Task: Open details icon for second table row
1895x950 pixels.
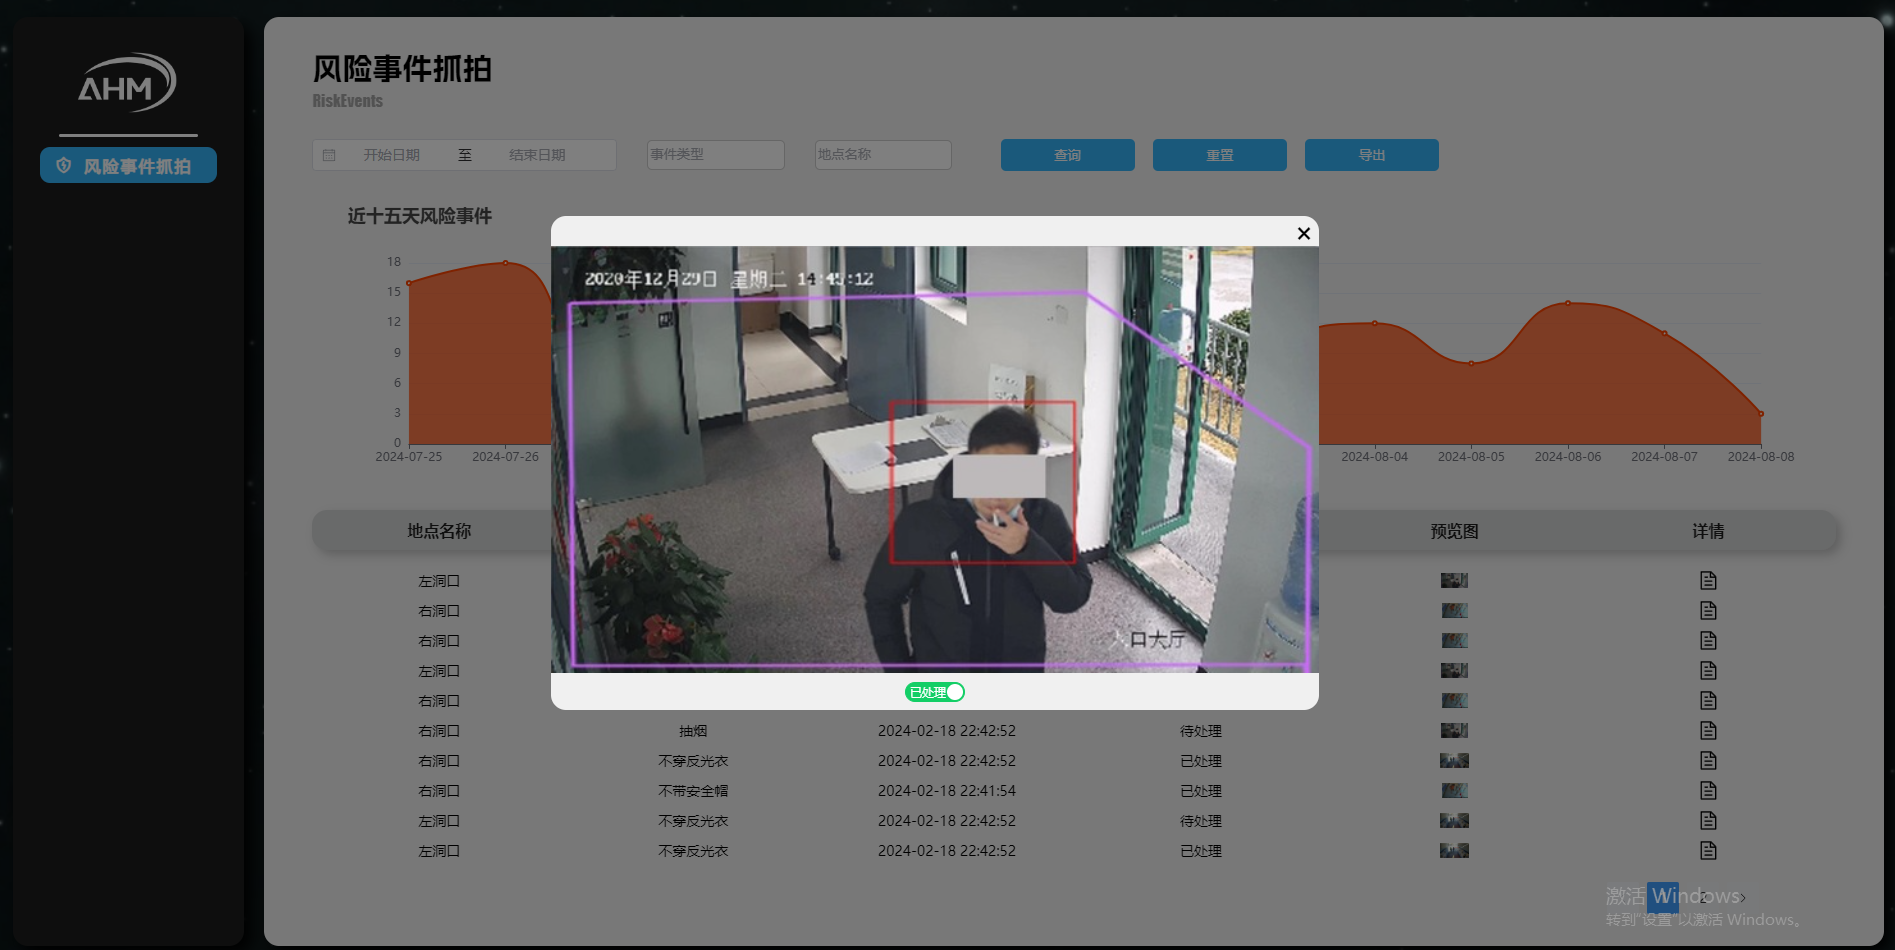Action: (x=1708, y=610)
